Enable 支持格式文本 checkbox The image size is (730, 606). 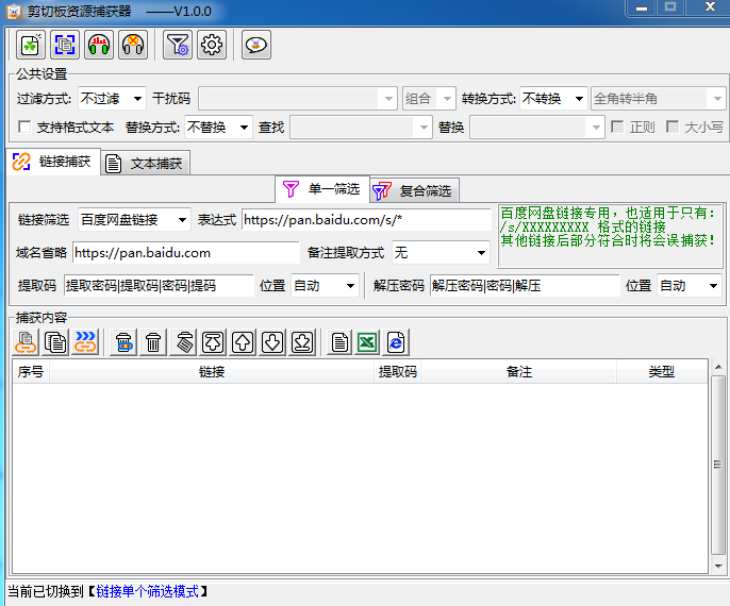click(24, 127)
